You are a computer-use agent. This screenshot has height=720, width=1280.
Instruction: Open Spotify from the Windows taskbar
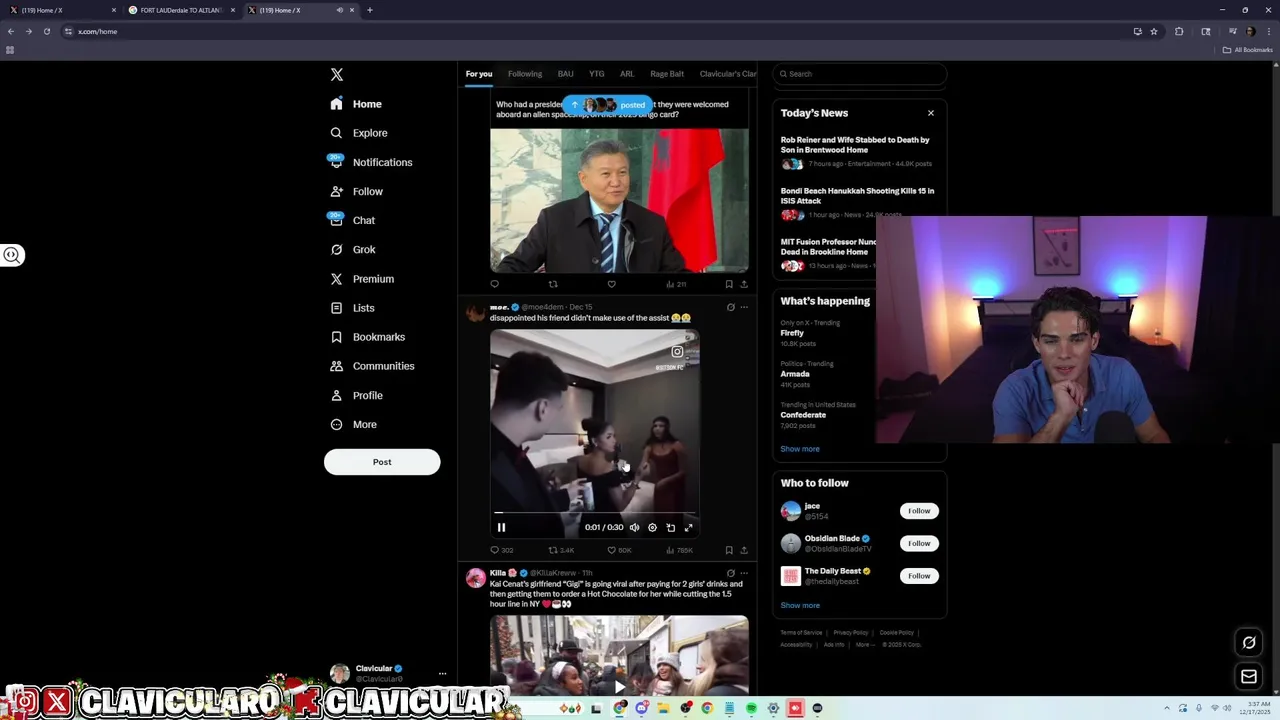[x=751, y=709]
